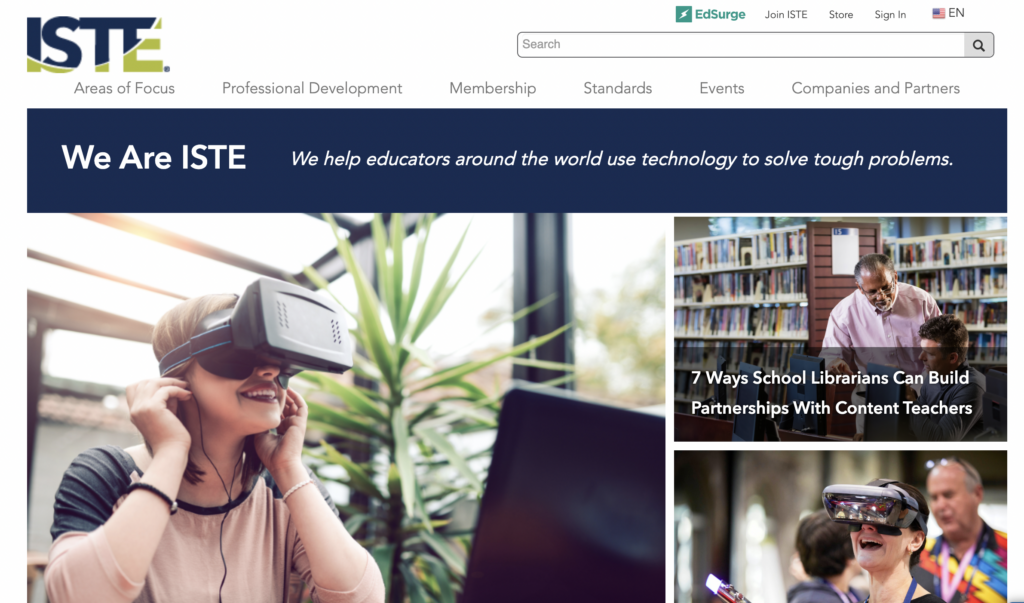
Task: Open the Events menu
Action: (722, 88)
